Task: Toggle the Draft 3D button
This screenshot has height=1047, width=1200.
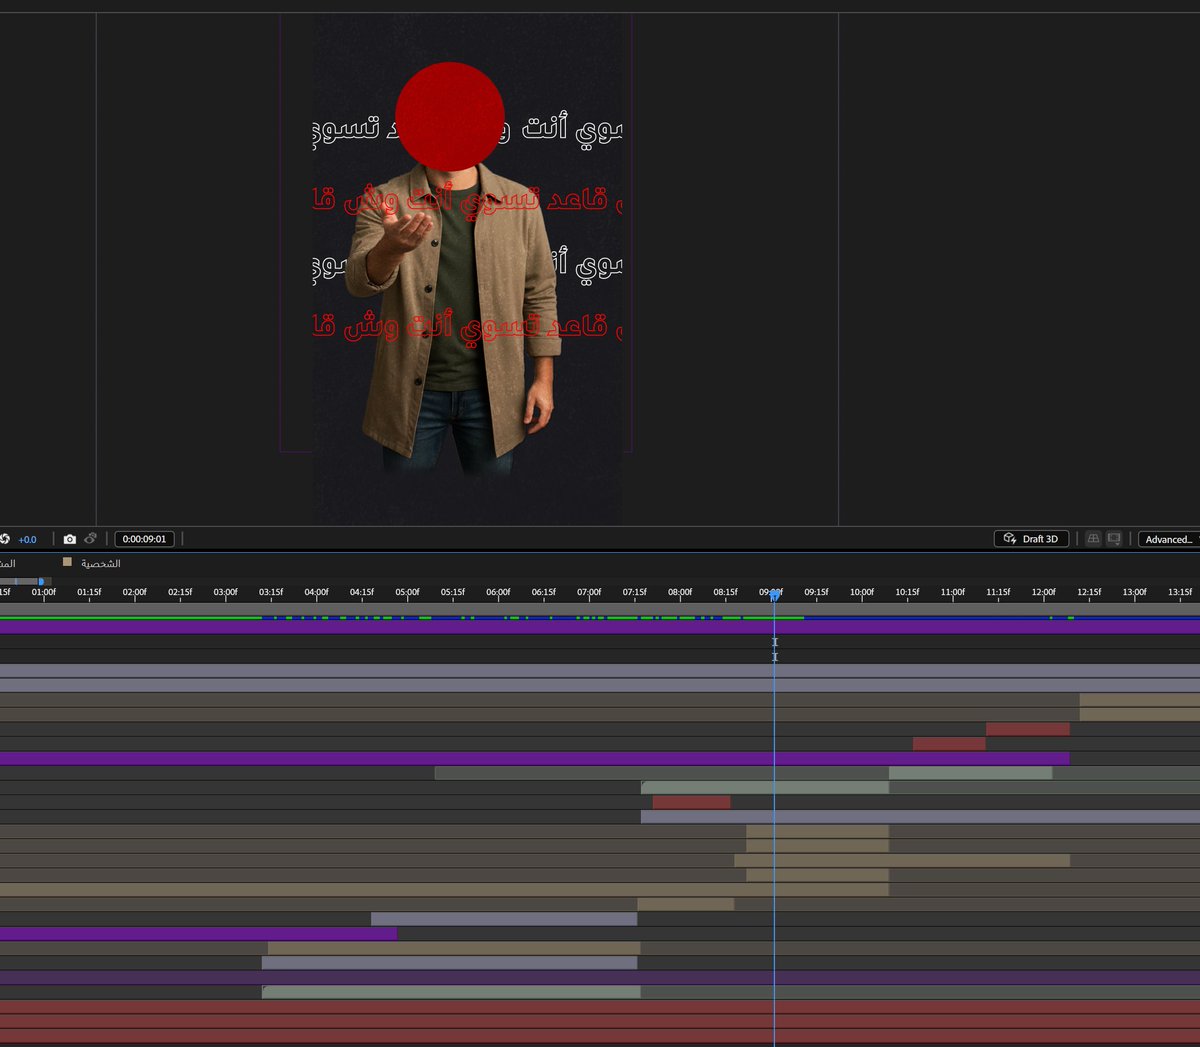Action: coord(1032,539)
